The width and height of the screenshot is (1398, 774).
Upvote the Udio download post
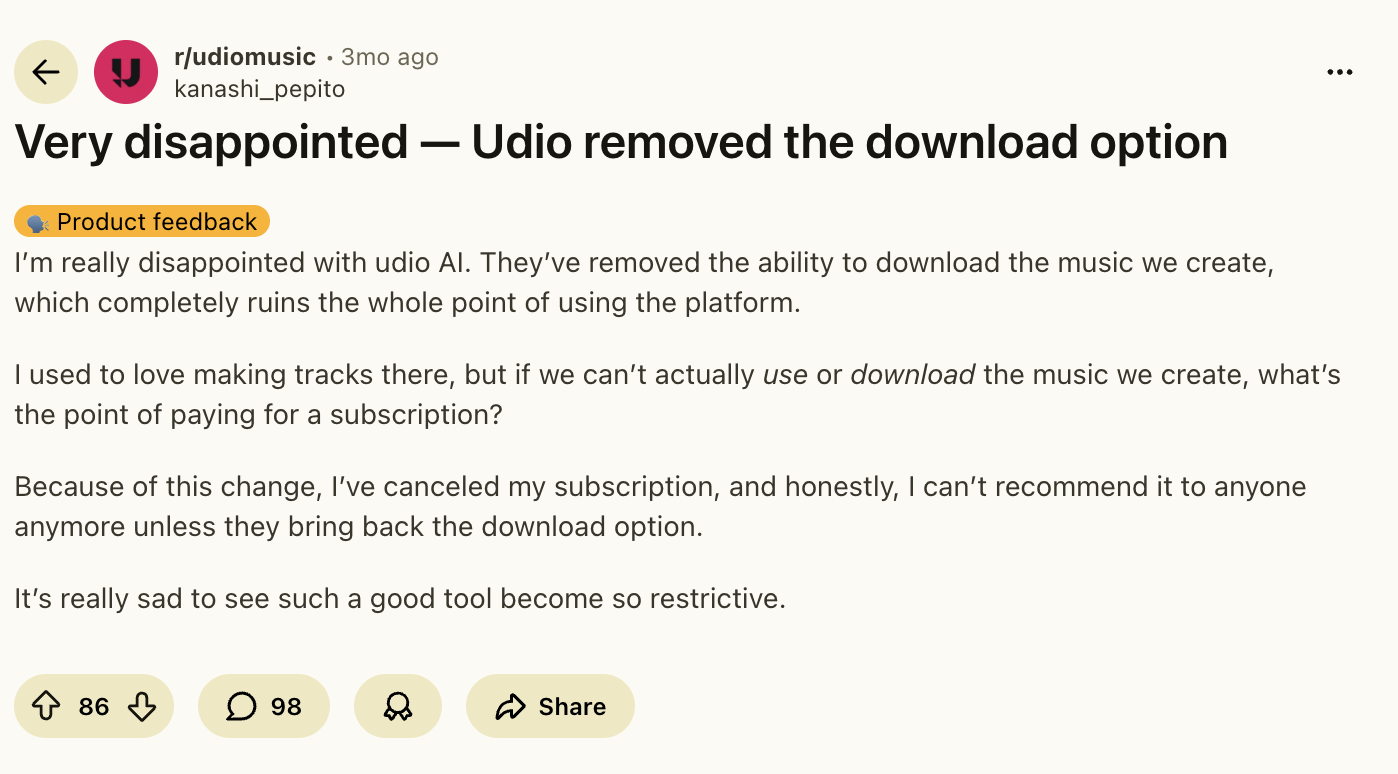pos(46,707)
